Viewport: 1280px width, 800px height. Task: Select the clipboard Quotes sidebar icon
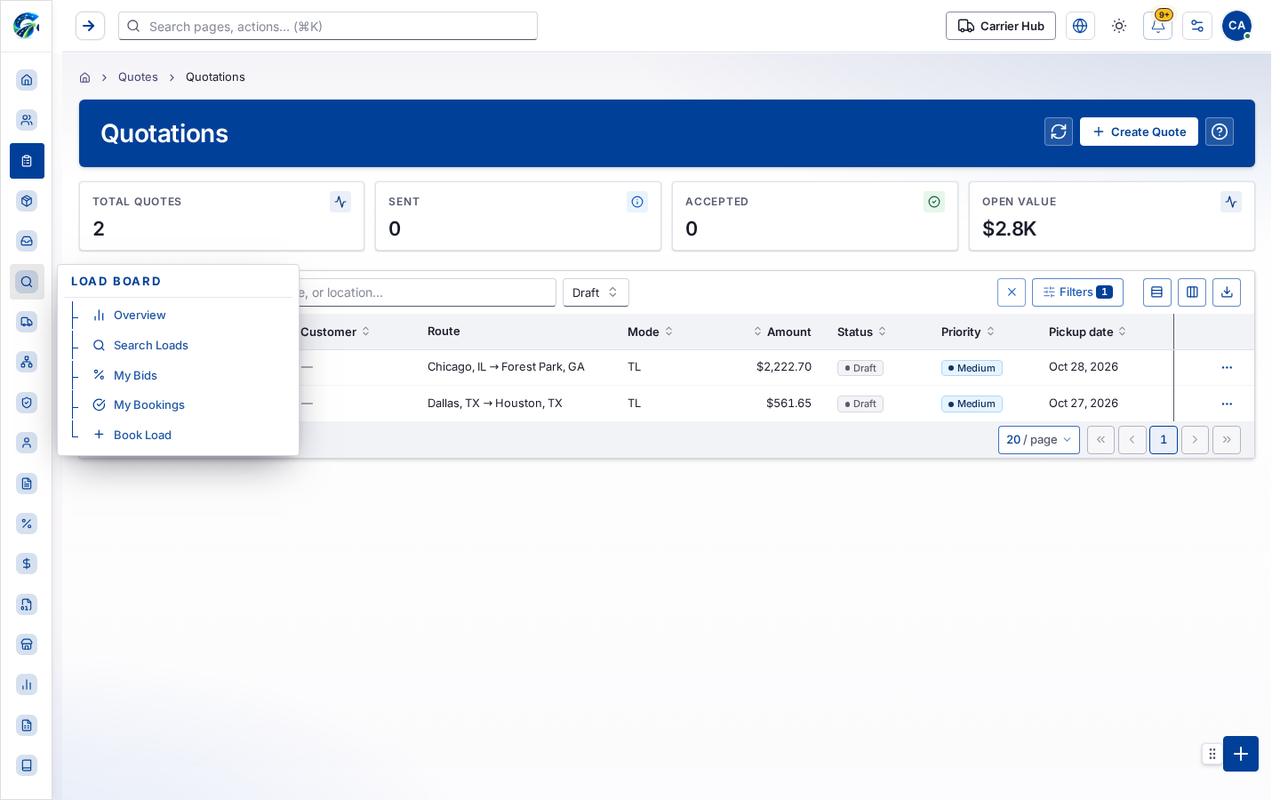pyautogui.click(x=27, y=161)
